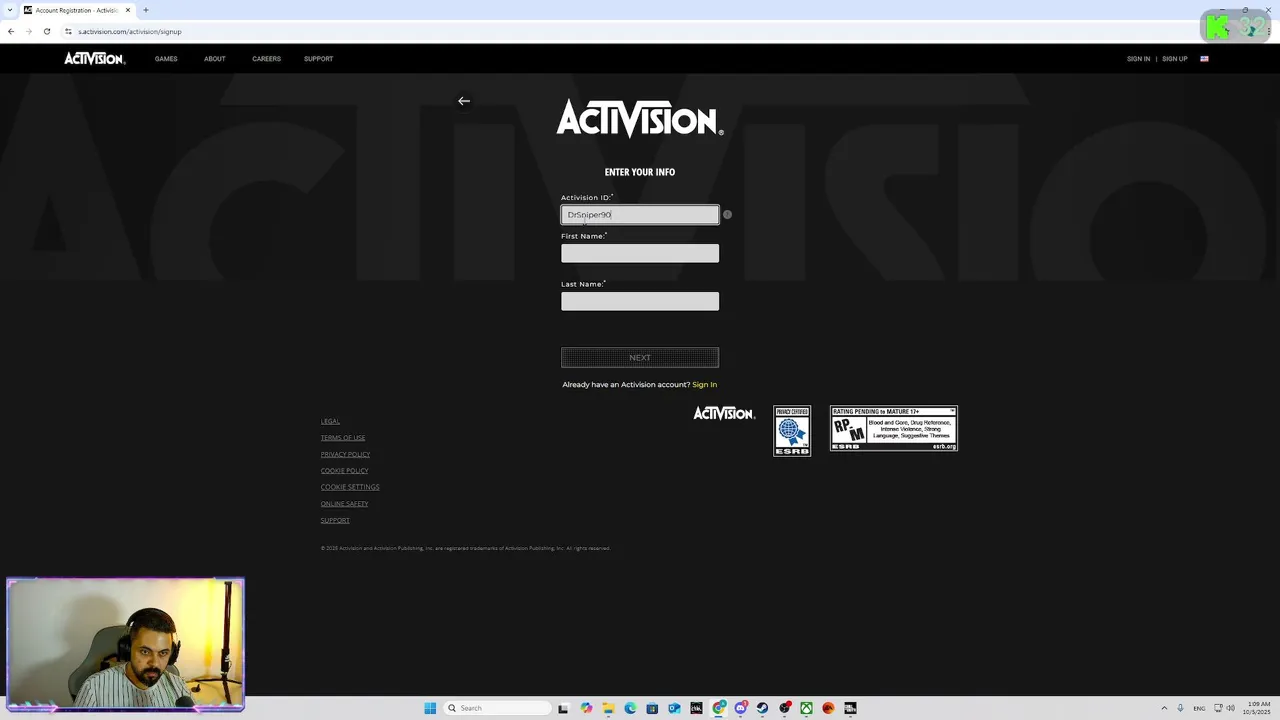This screenshot has width=1280, height=720.
Task: Open the tab search dropdown arrow
Action: pyautogui.click(x=10, y=10)
